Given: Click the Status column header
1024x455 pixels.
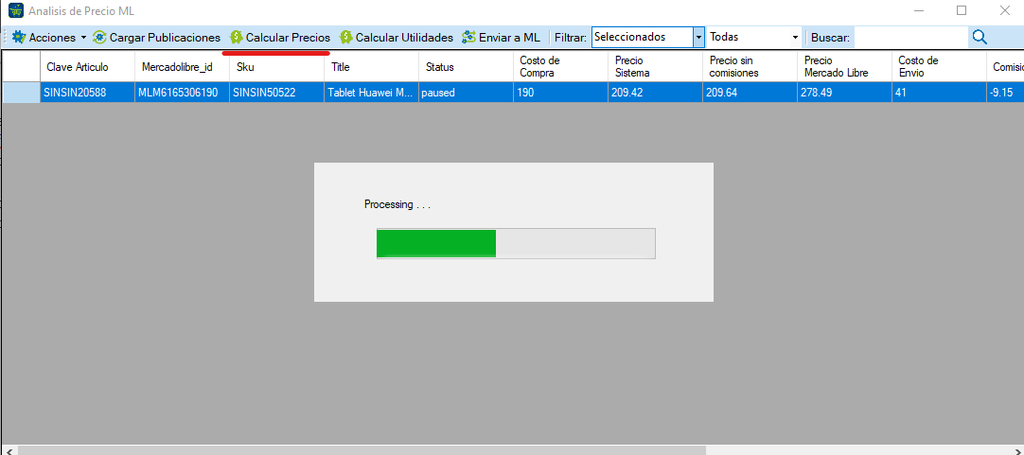Looking at the screenshot, I should (466, 67).
